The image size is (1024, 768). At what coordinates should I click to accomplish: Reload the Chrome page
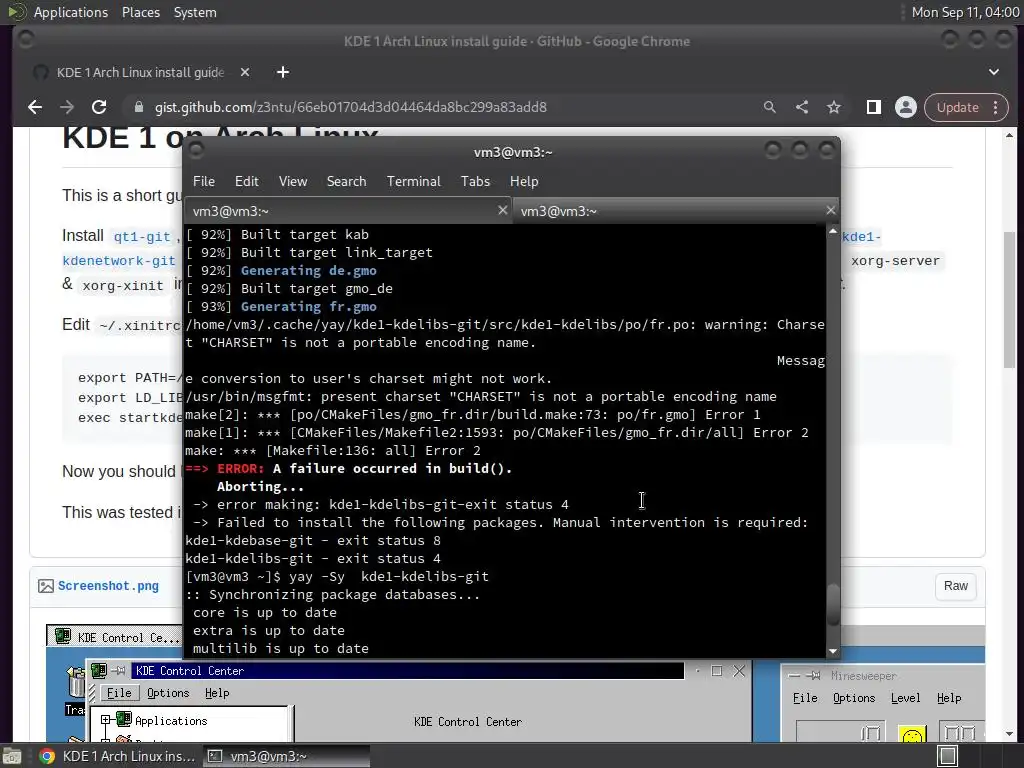point(99,107)
